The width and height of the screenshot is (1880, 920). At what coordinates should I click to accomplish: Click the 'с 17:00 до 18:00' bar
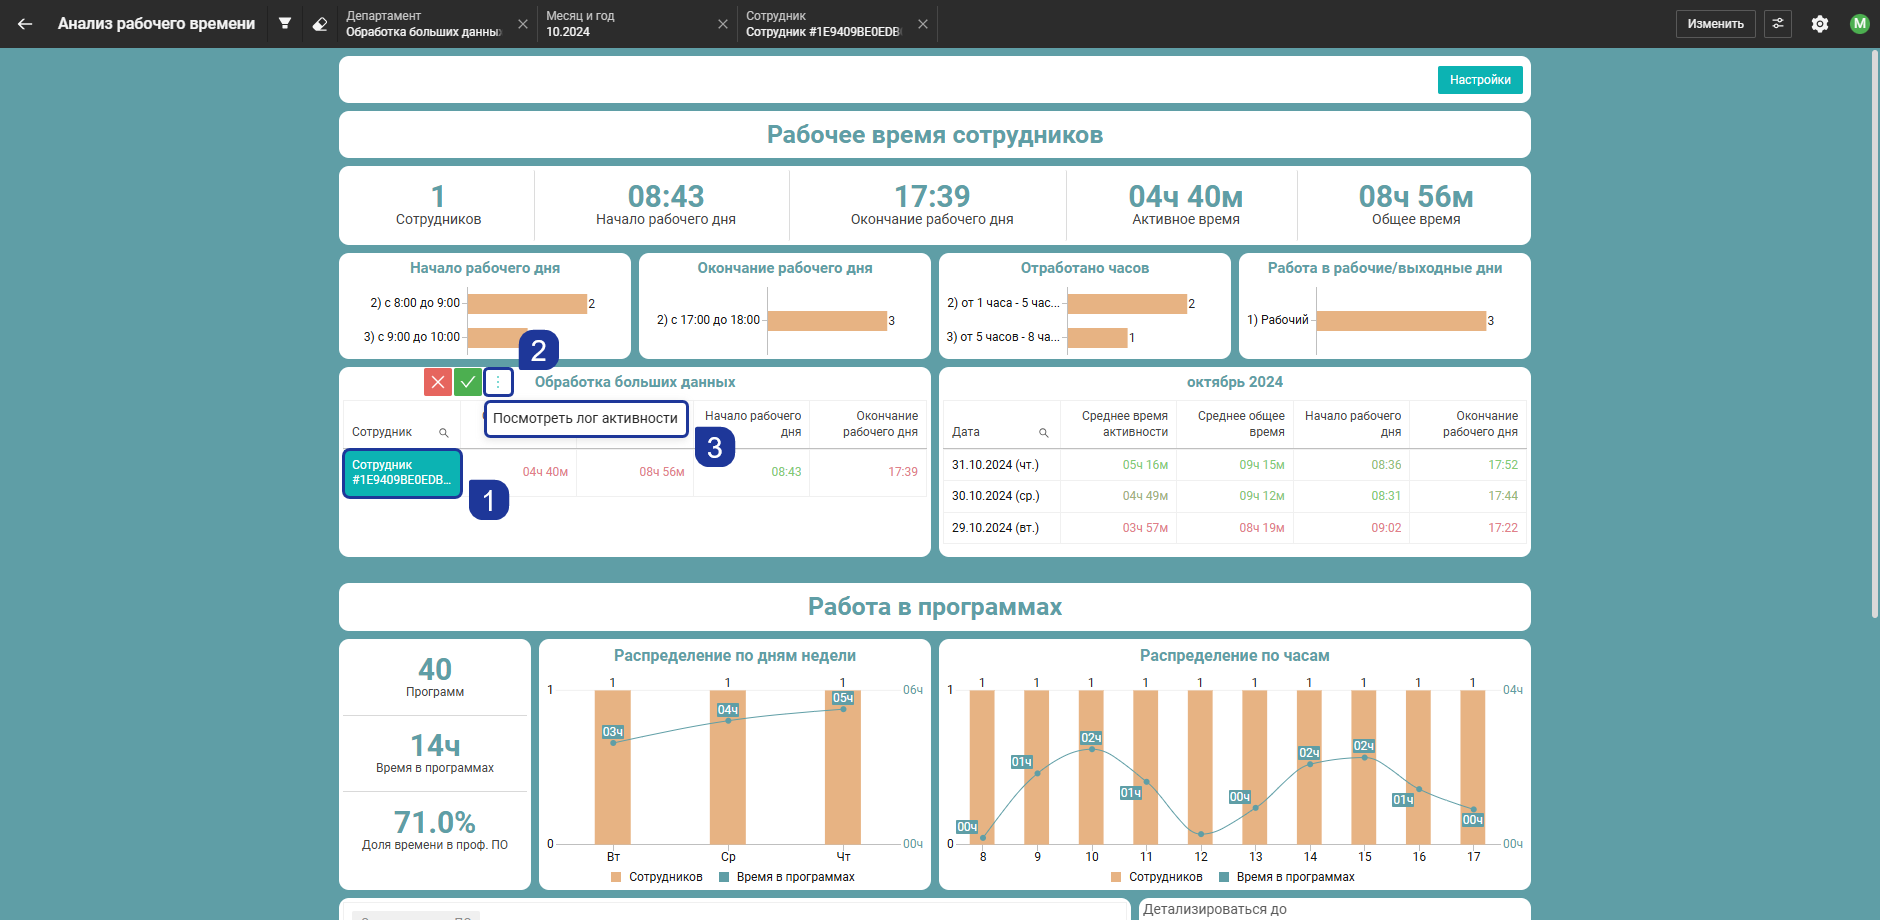pos(827,321)
